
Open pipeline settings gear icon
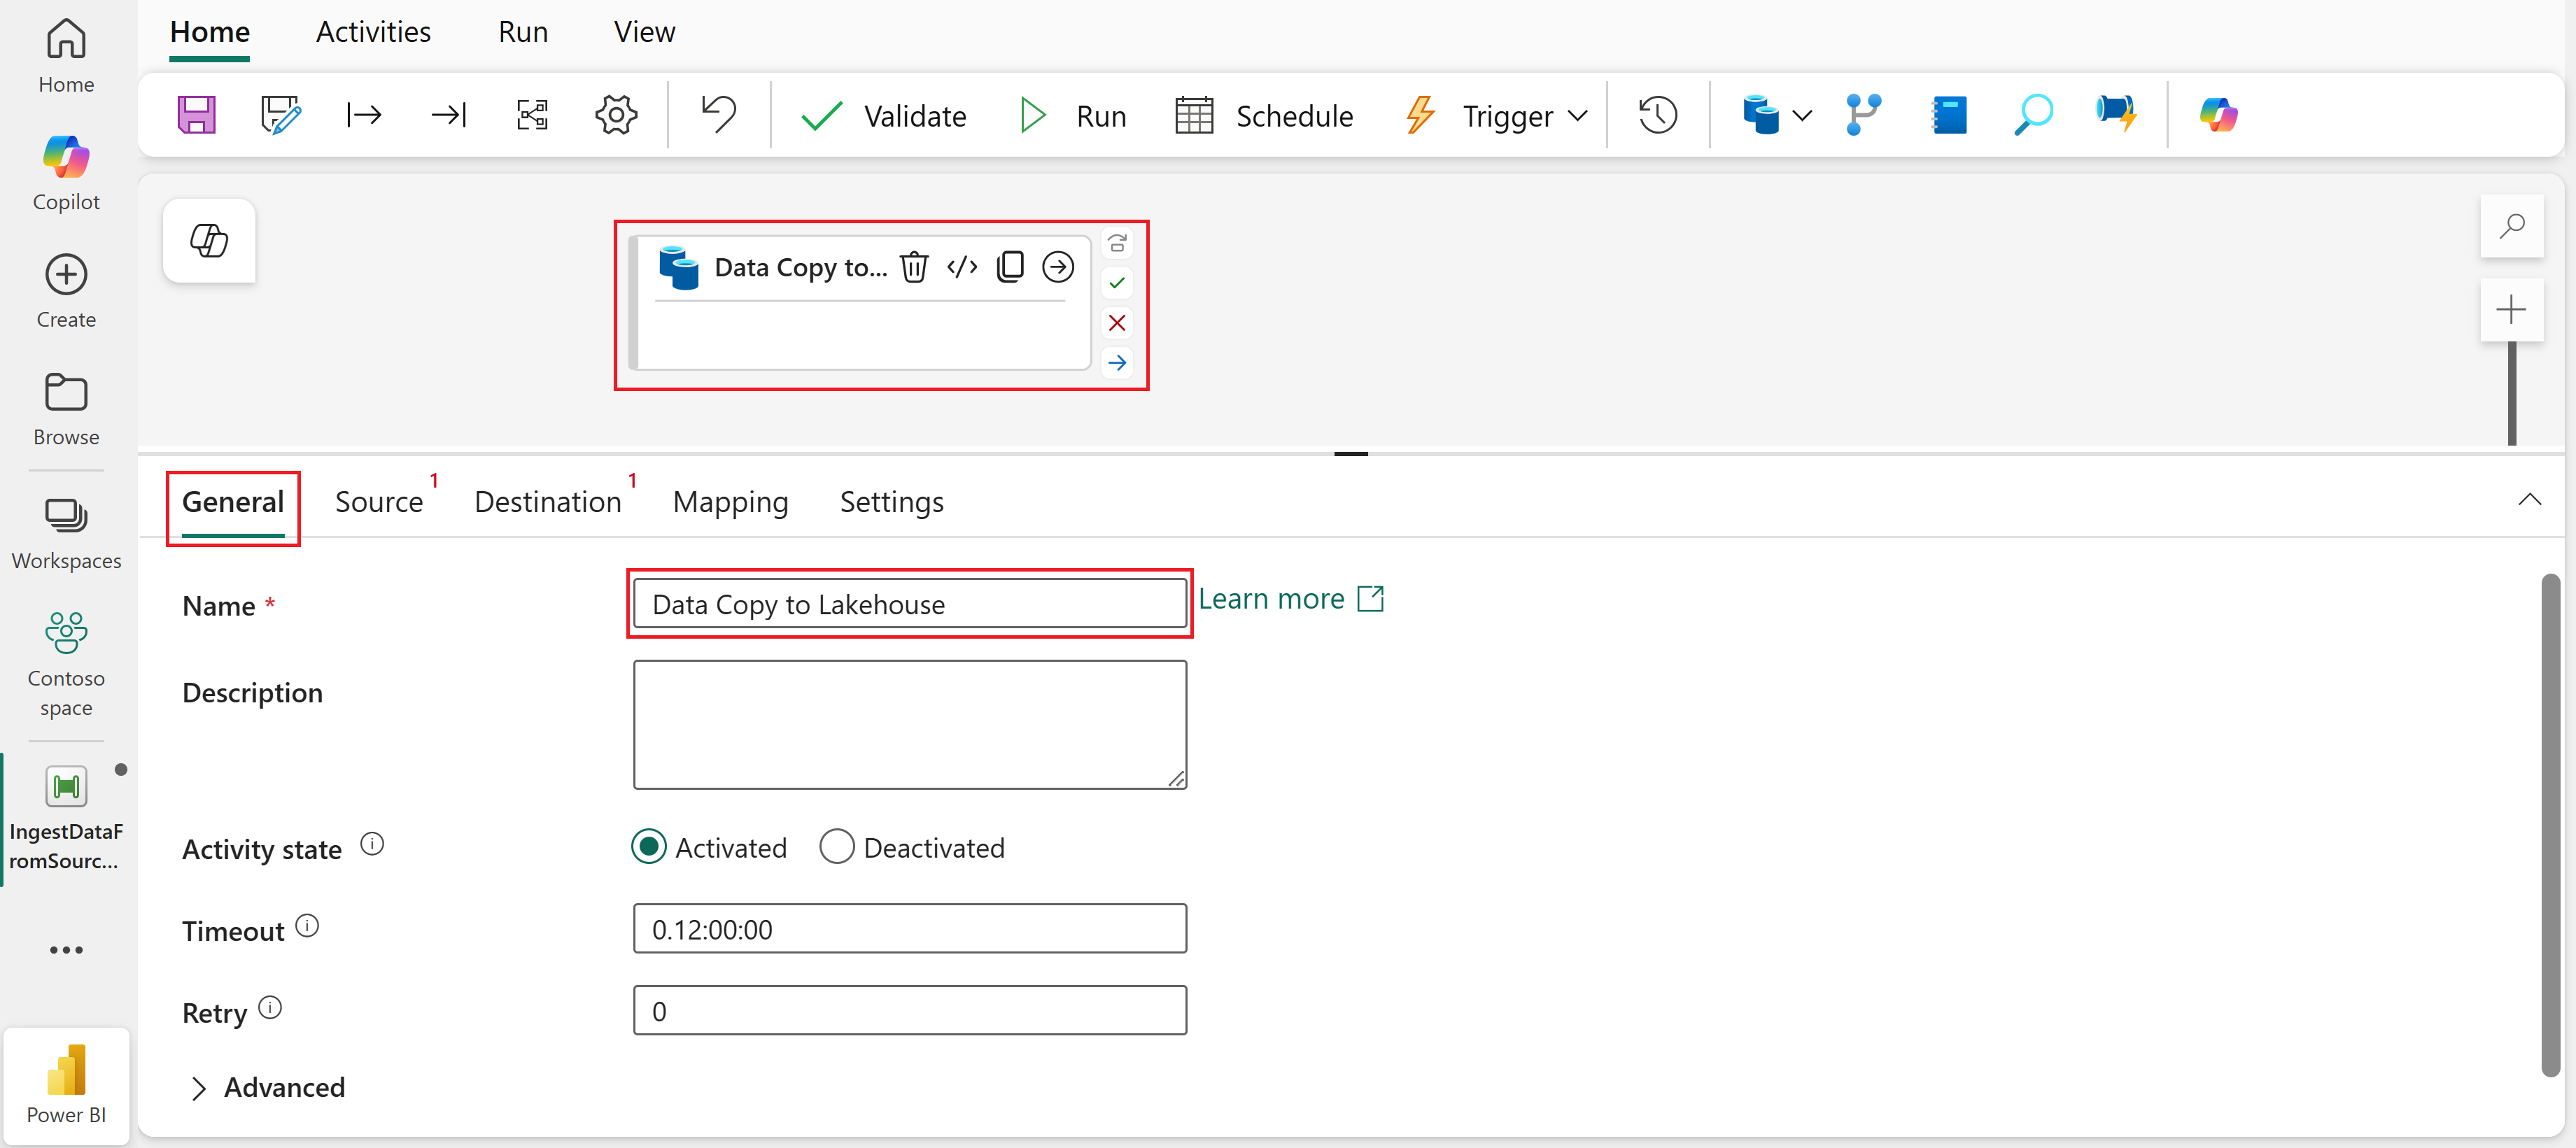tap(616, 115)
